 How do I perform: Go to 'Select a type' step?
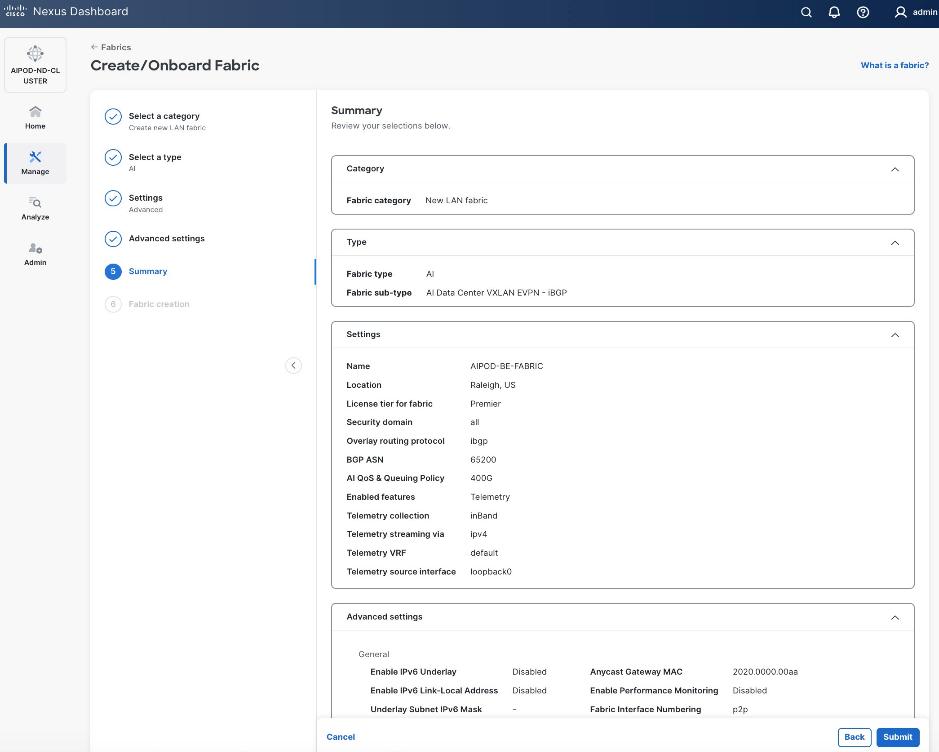(154, 158)
